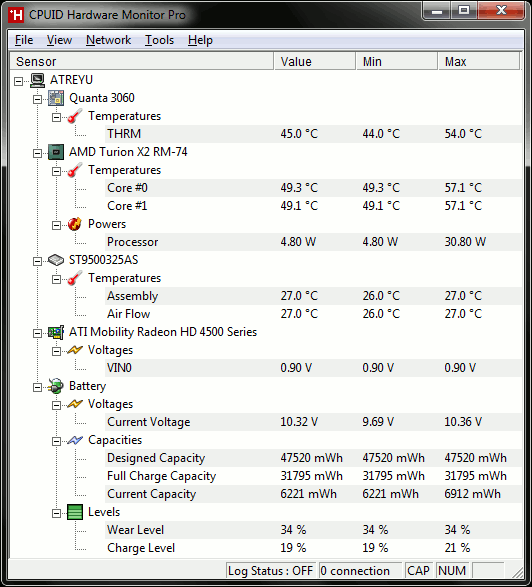This screenshot has width=532, height=587.
Task: Select the Wear Level row
Action: pyautogui.click(x=313, y=530)
